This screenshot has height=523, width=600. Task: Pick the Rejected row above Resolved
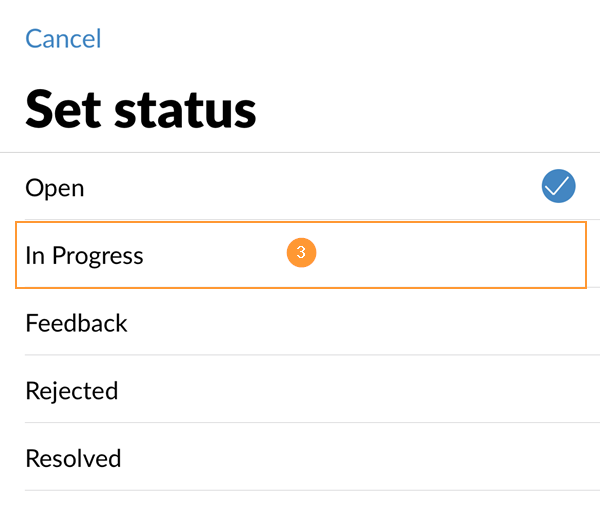coord(300,390)
